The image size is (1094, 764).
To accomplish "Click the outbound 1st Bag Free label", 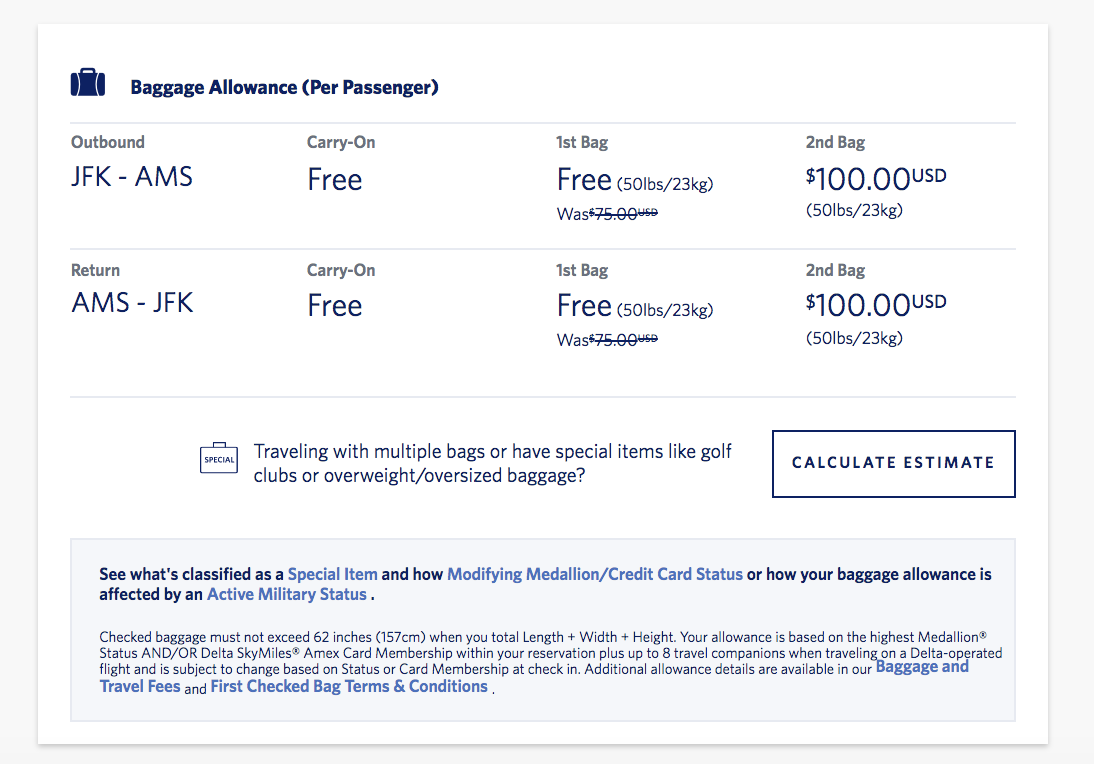I will (x=584, y=180).
